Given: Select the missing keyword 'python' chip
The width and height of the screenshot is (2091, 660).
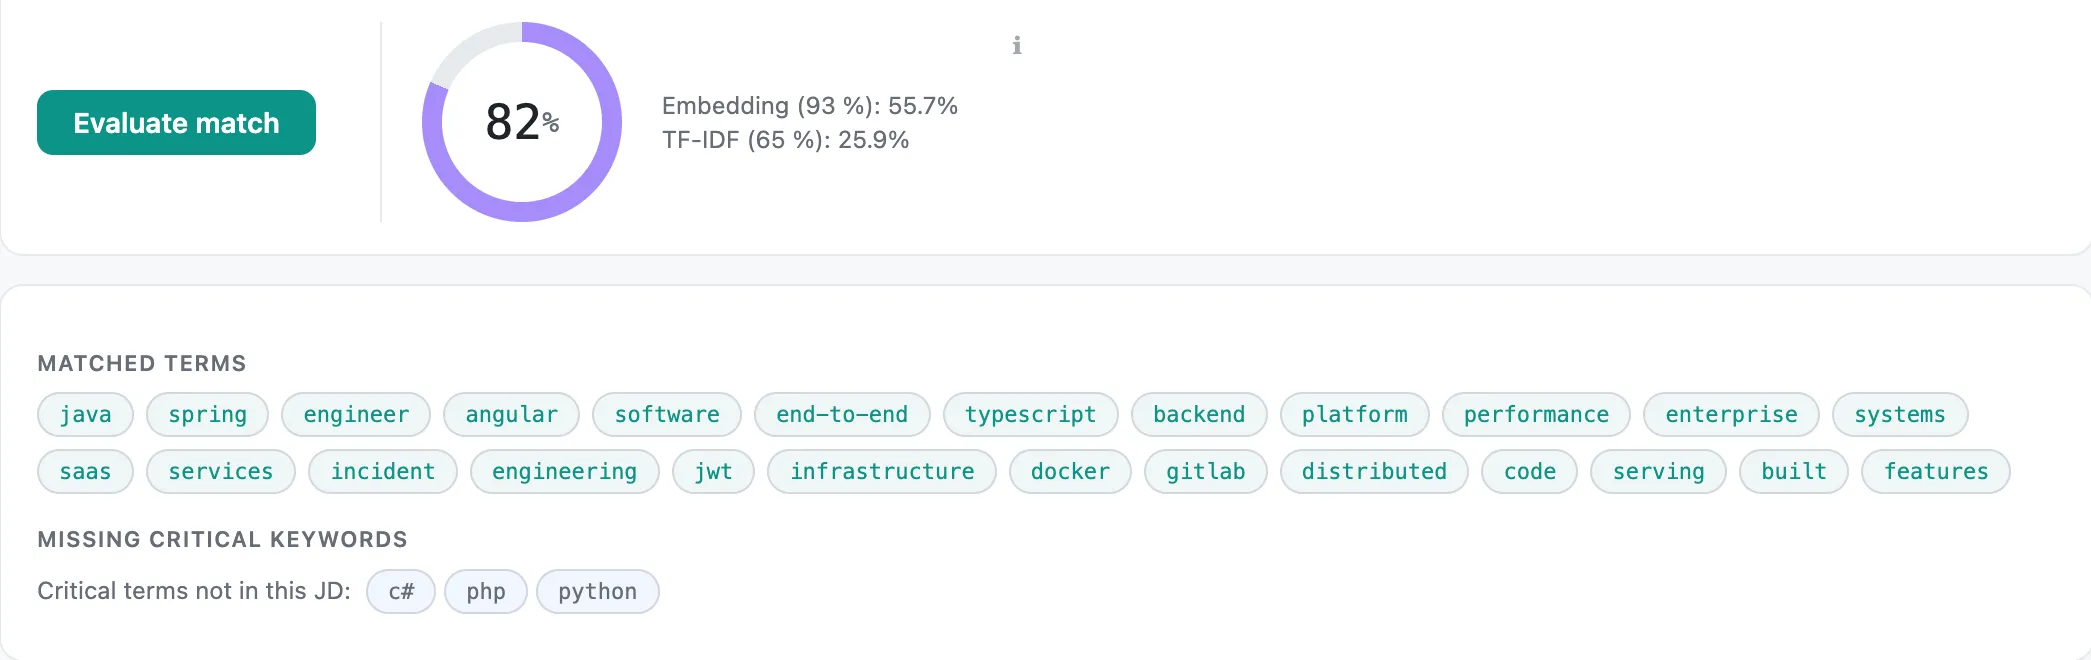Looking at the screenshot, I should point(598,591).
